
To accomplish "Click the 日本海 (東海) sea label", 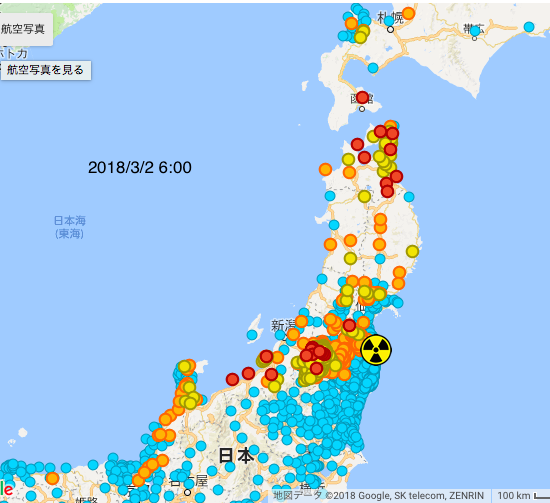I will coord(69,227).
